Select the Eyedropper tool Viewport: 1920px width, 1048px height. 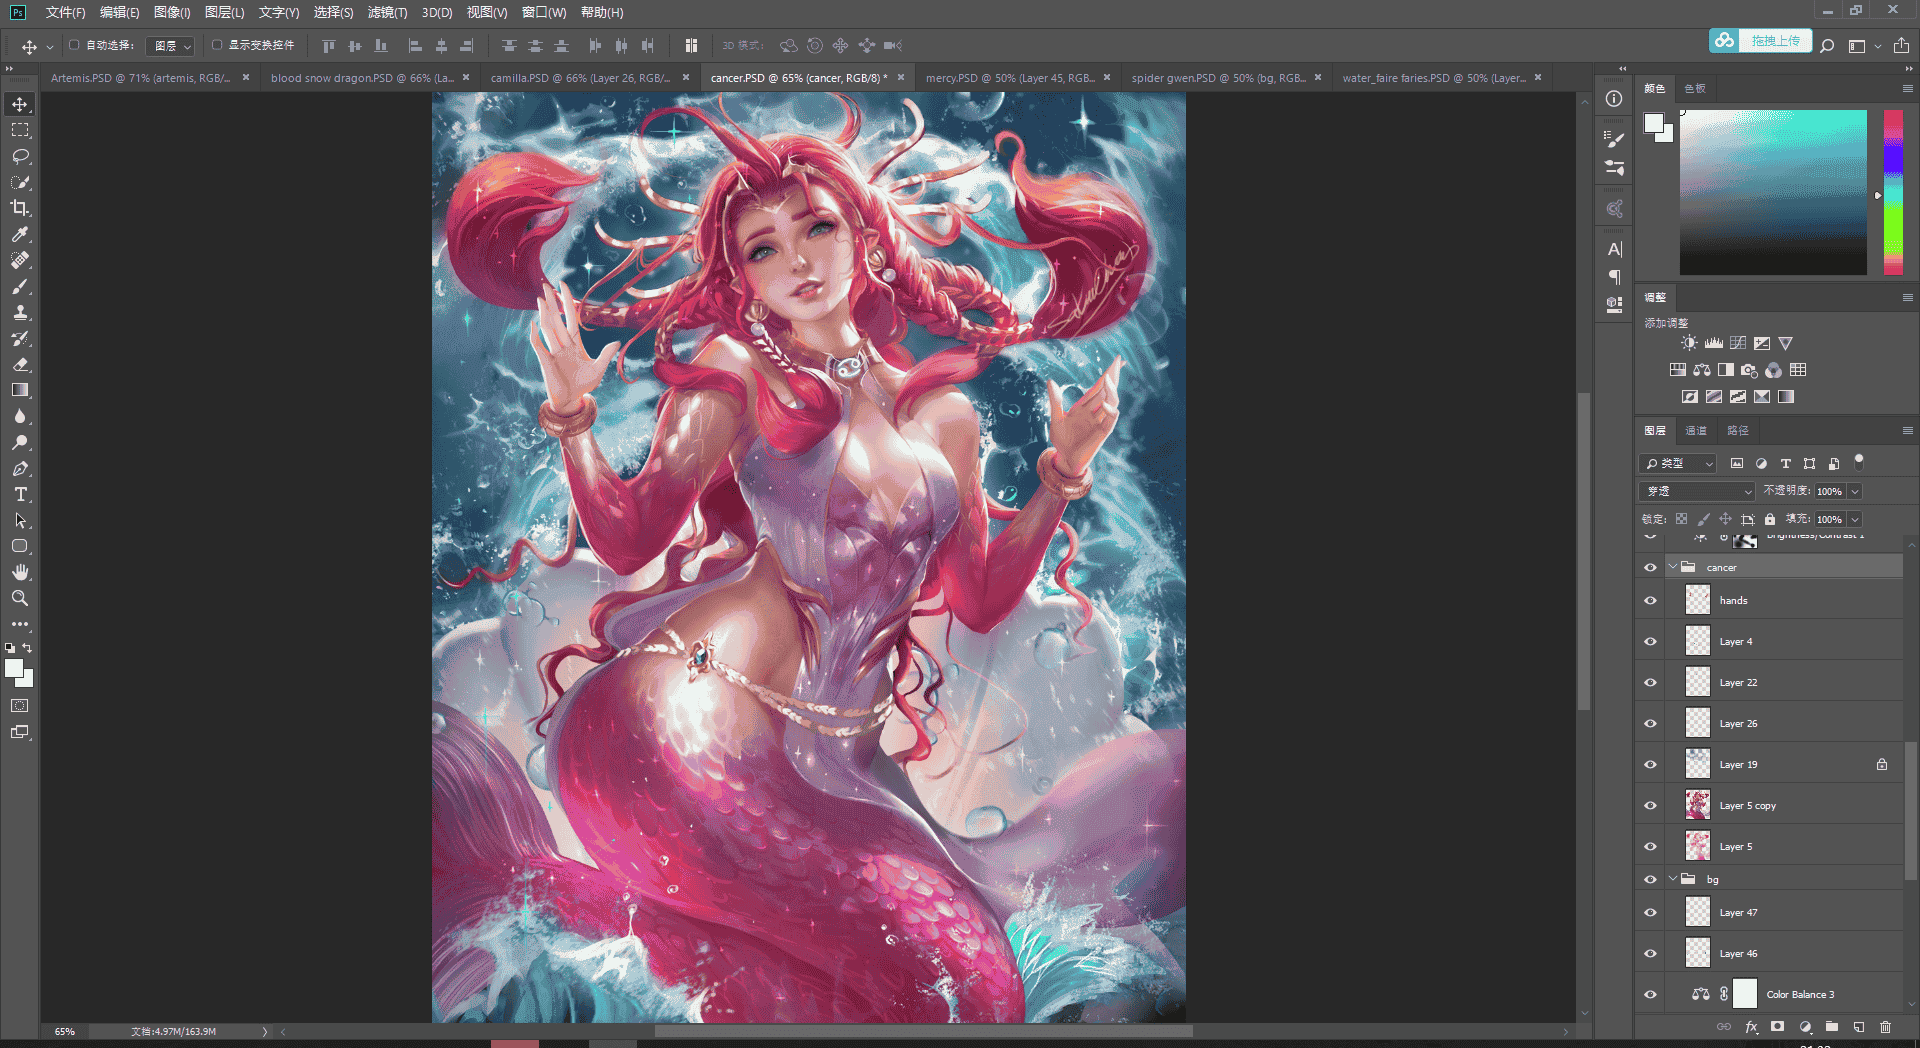pos(20,234)
